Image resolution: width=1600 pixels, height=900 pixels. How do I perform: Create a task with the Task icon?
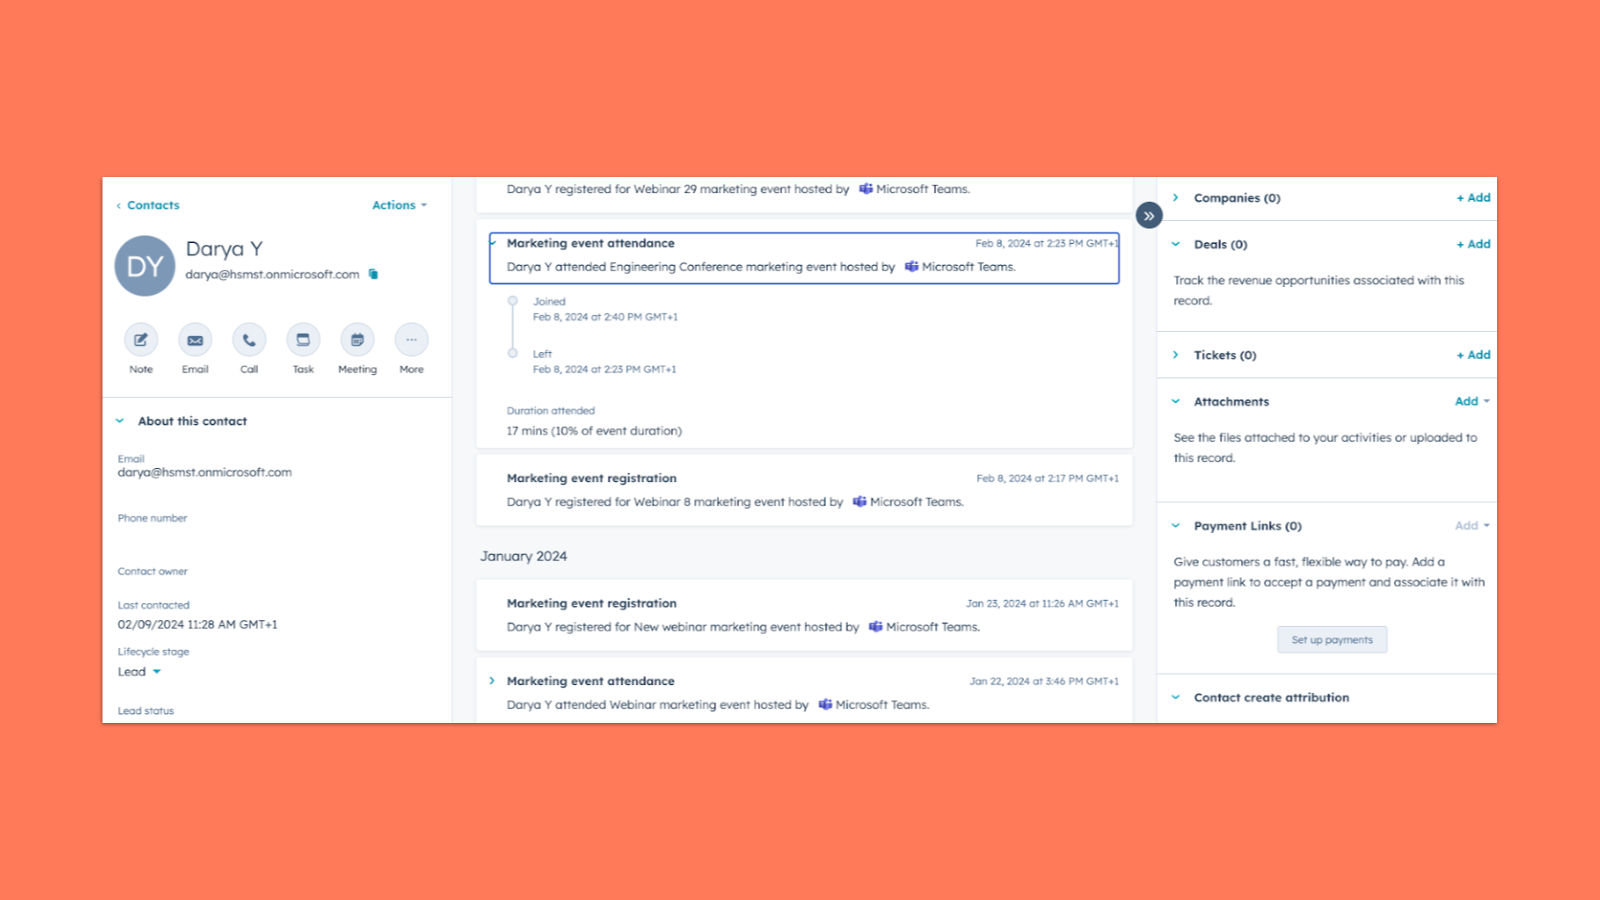[302, 340]
